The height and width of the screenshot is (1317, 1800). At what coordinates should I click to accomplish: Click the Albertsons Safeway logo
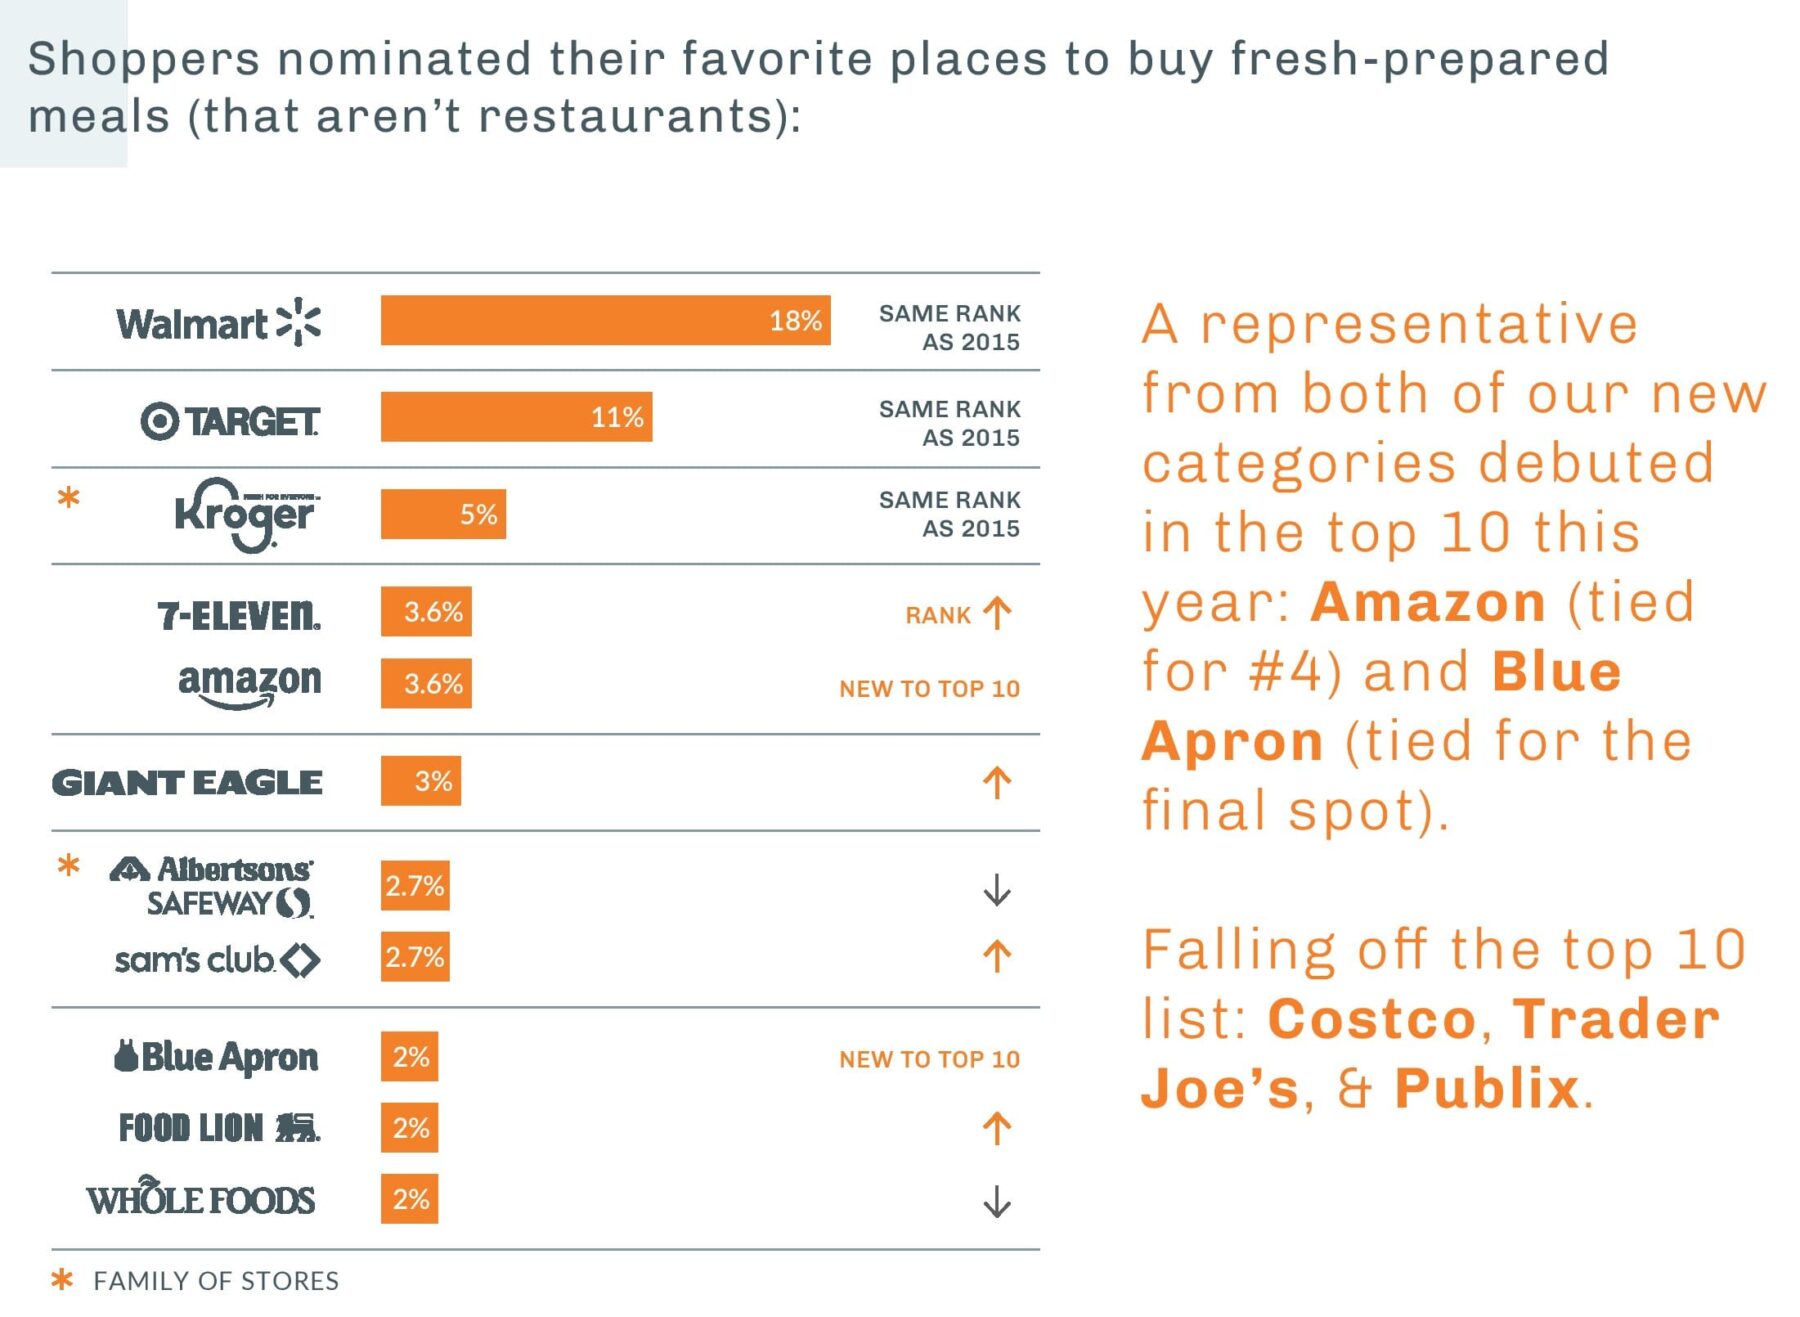(x=212, y=886)
